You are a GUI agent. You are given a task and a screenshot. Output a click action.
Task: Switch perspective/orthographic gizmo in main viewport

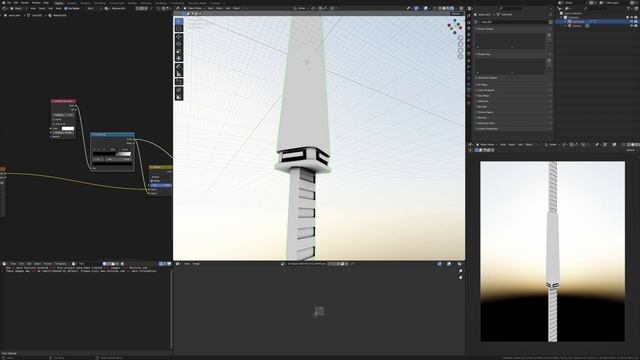point(460,57)
